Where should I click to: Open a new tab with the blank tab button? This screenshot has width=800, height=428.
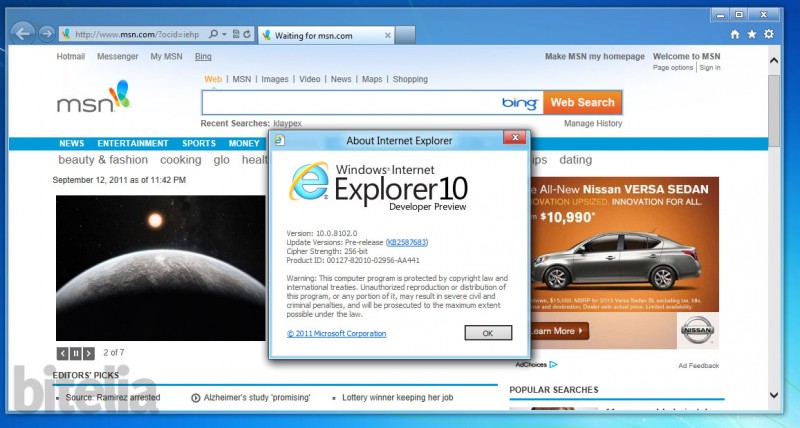tap(405, 35)
